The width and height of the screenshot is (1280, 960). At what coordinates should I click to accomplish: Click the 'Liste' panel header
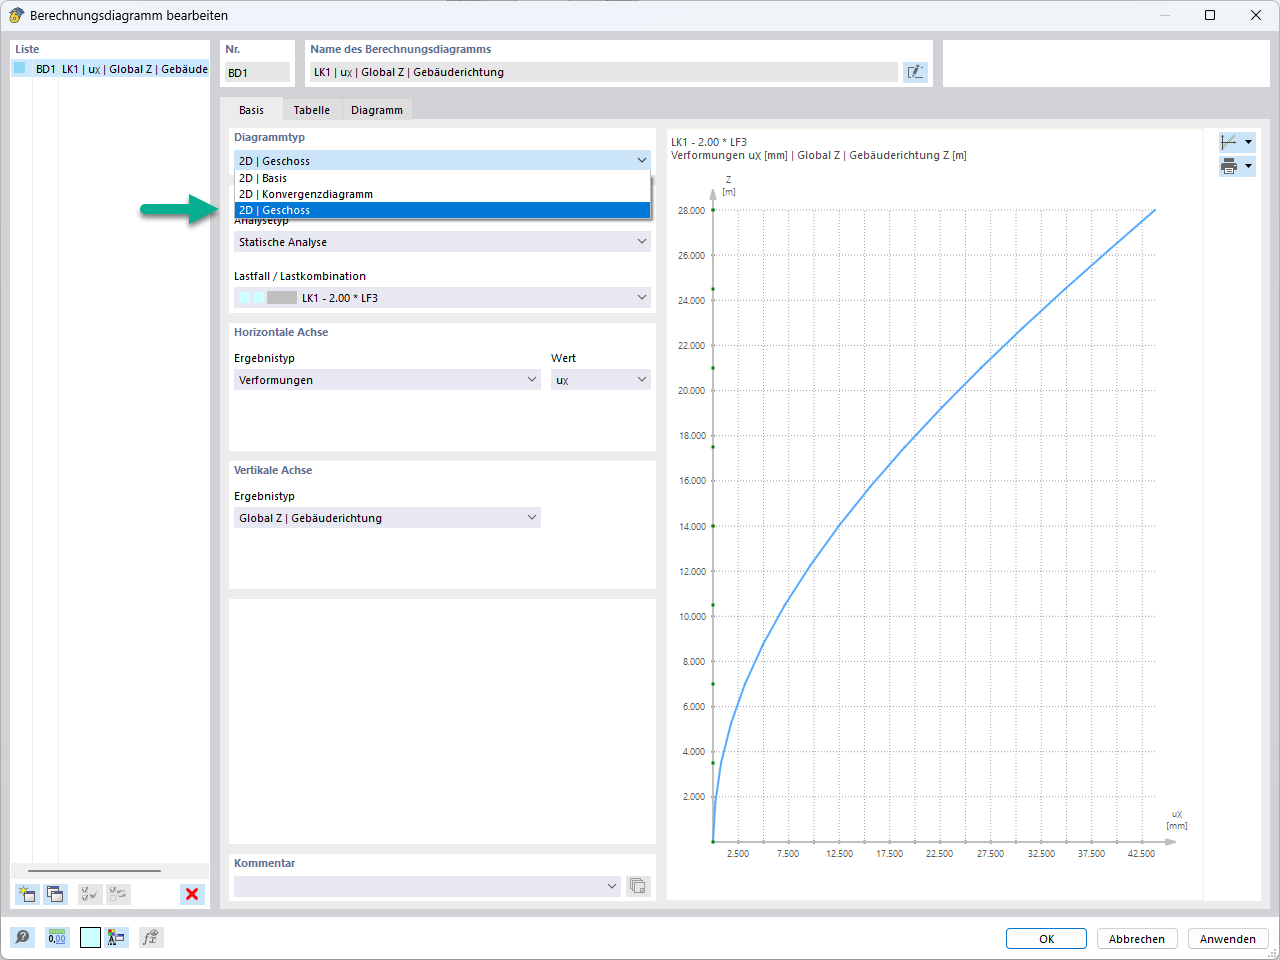click(27, 49)
